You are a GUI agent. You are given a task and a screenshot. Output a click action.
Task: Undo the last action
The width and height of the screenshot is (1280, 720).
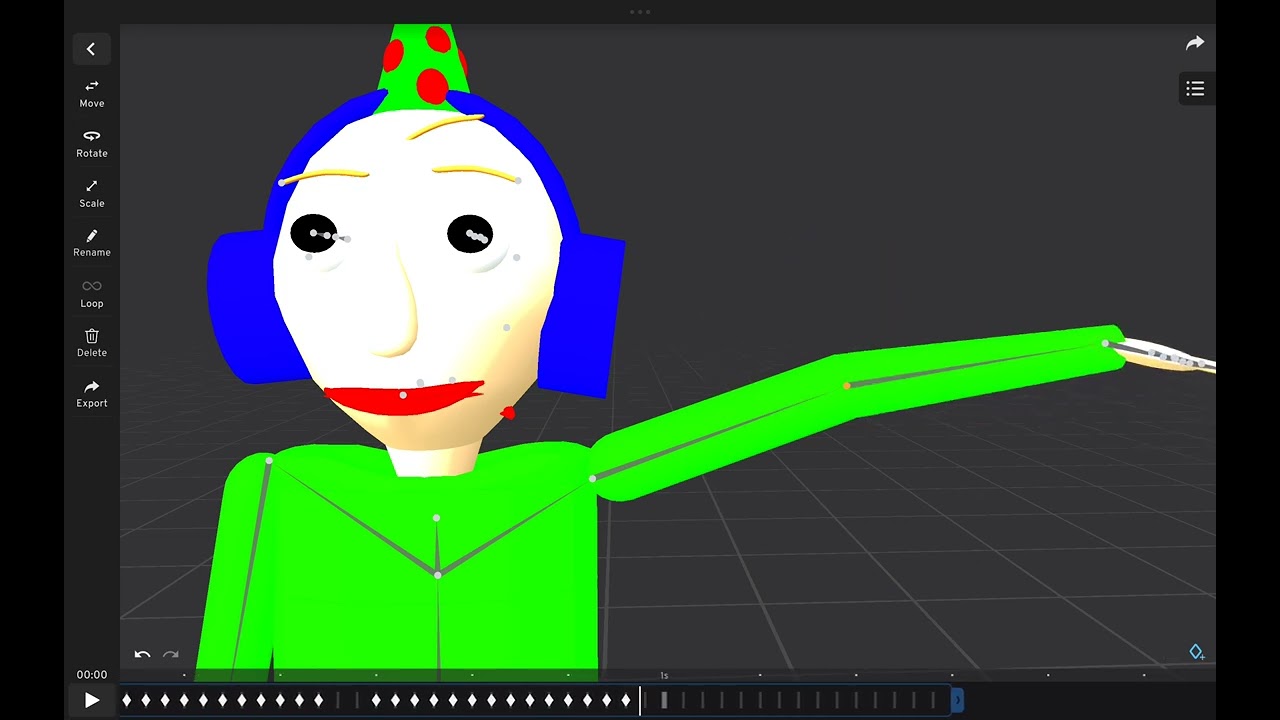tap(142, 655)
